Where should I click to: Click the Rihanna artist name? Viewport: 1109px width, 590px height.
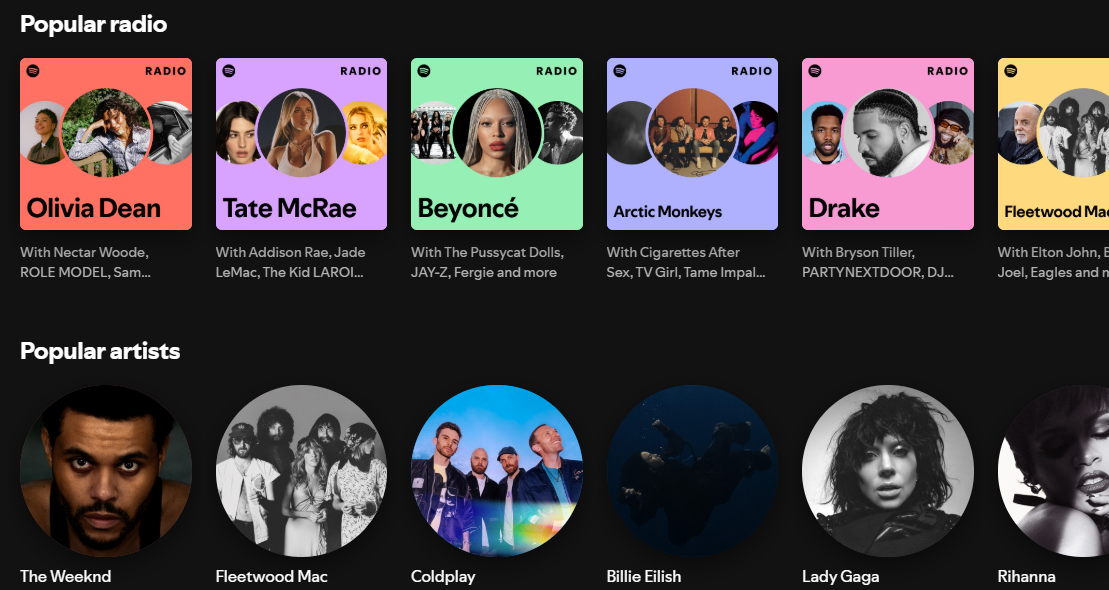pyautogui.click(x=1026, y=577)
